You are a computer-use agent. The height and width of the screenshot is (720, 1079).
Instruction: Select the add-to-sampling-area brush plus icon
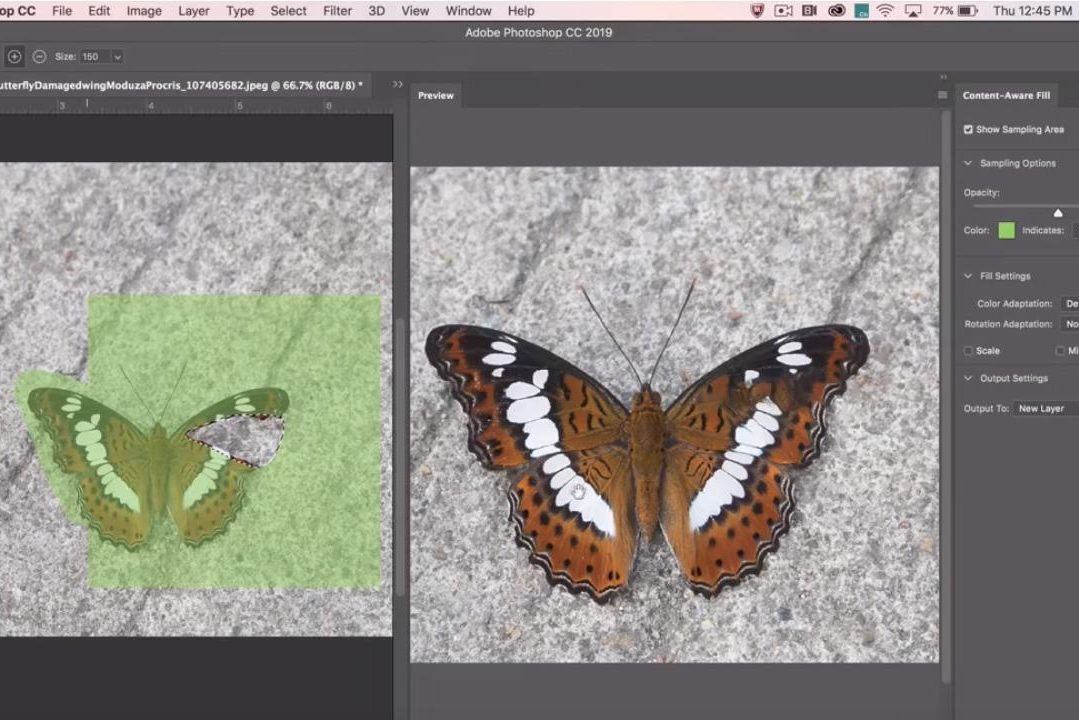click(15, 57)
